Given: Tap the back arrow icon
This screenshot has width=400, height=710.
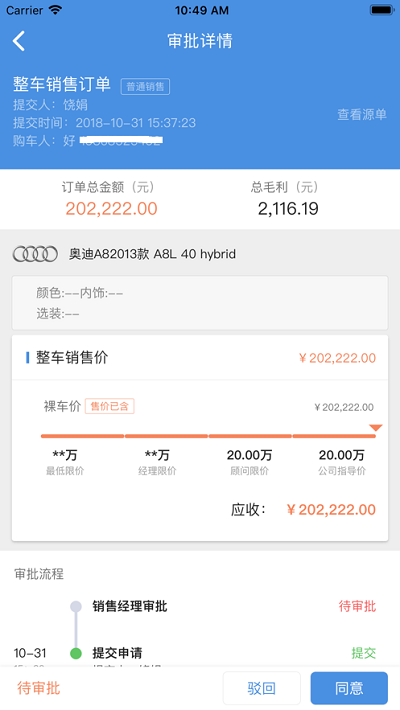Looking at the screenshot, I should tap(19, 41).
